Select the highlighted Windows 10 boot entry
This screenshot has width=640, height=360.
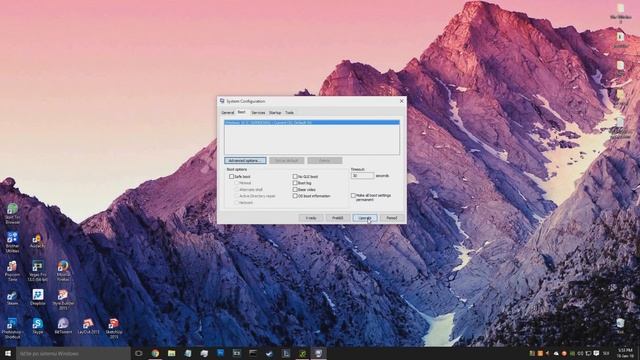point(312,122)
